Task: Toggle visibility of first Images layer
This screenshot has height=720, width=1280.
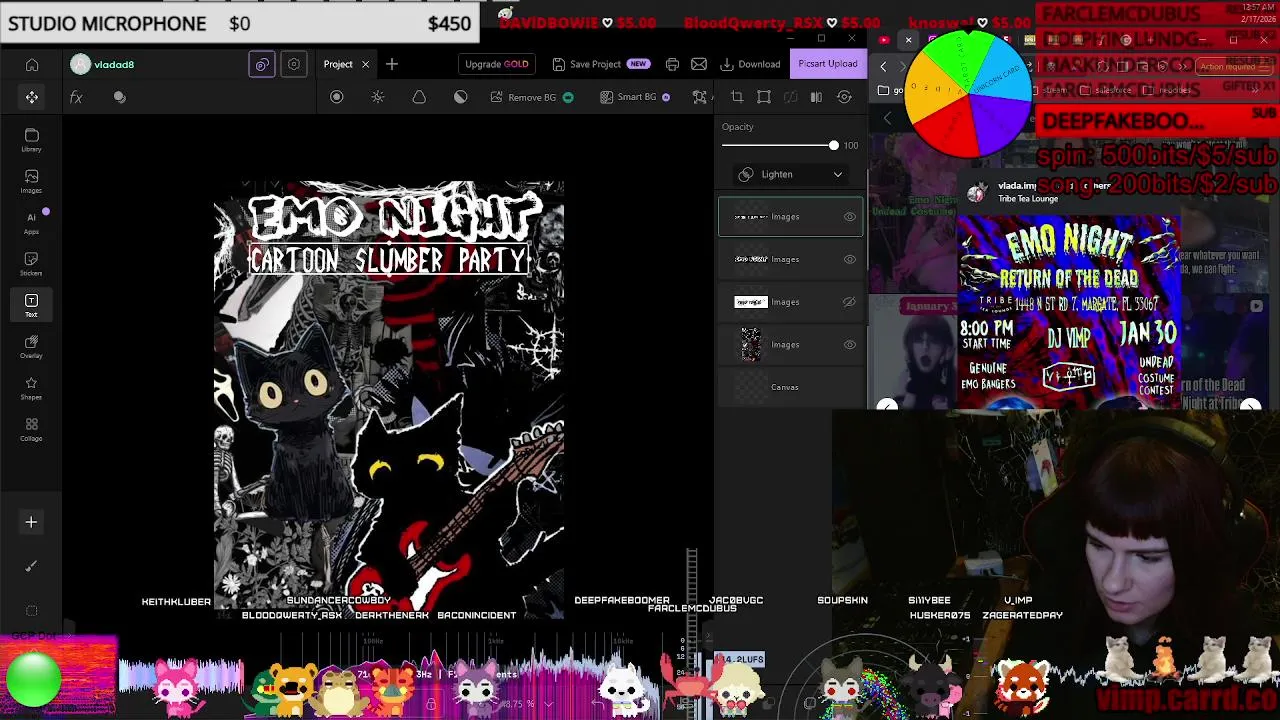Action: pos(849,217)
